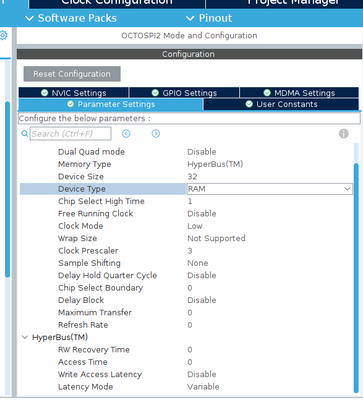
Task: Open the User Constants tab
Action: (281, 104)
